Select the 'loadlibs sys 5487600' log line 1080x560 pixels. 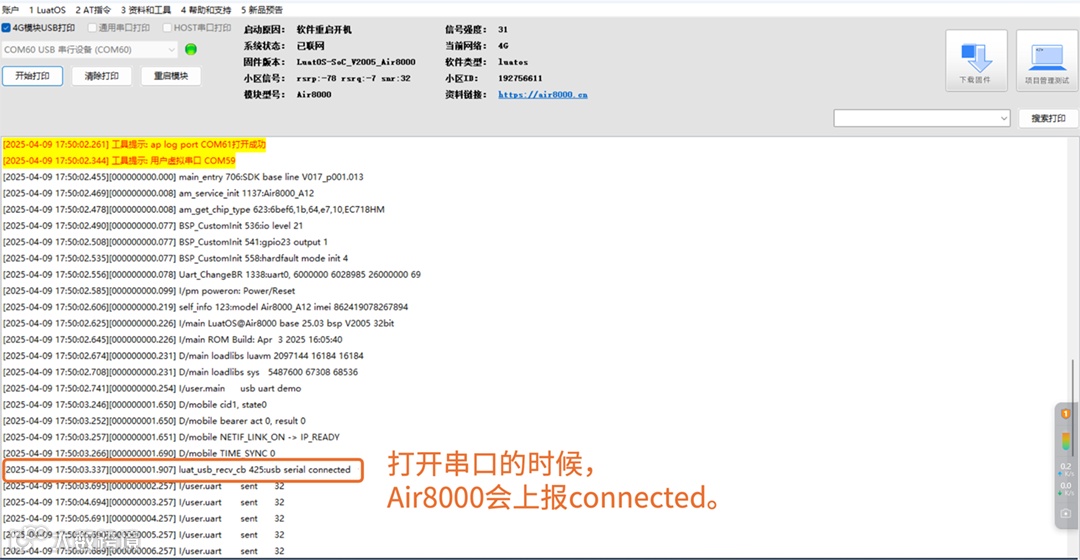coord(180,372)
